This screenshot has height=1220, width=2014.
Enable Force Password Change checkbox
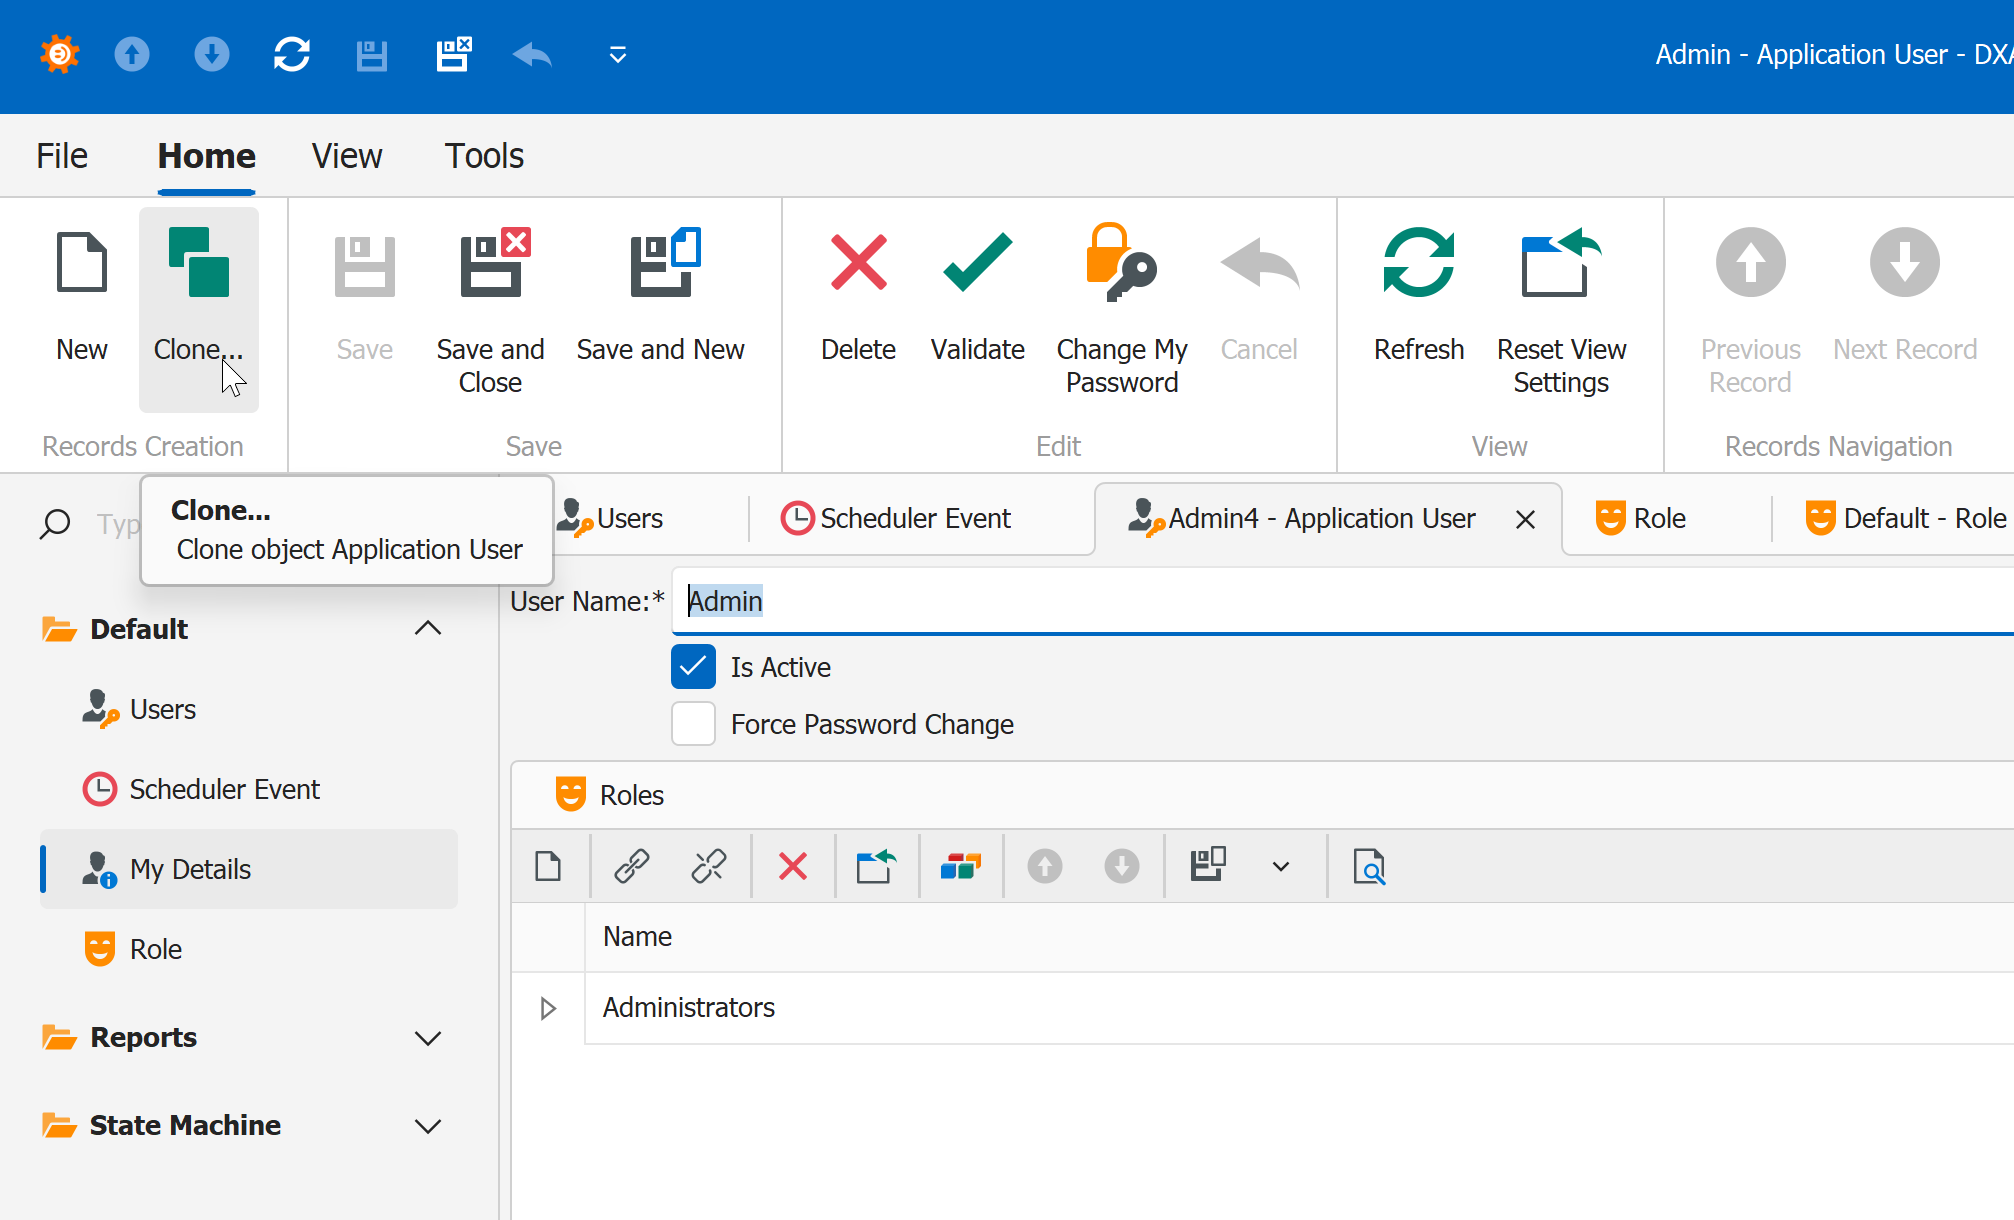coord(693,724)
